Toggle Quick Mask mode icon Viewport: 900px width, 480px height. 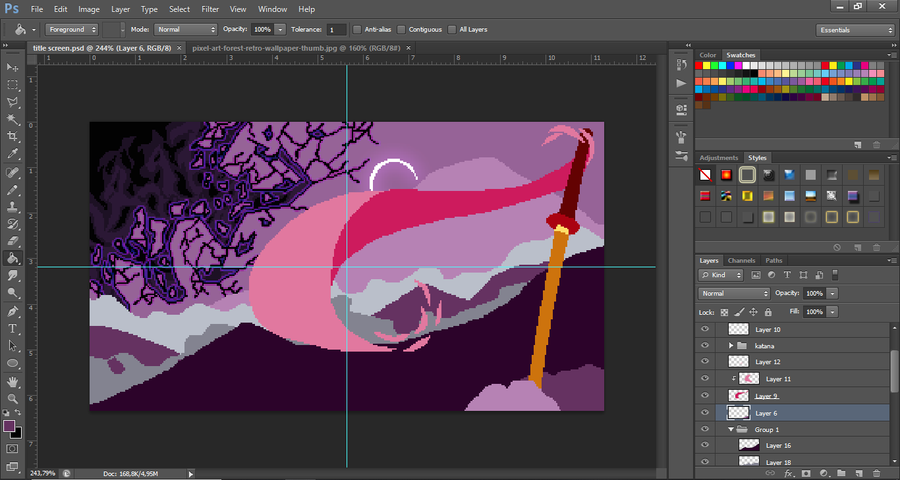12,448
